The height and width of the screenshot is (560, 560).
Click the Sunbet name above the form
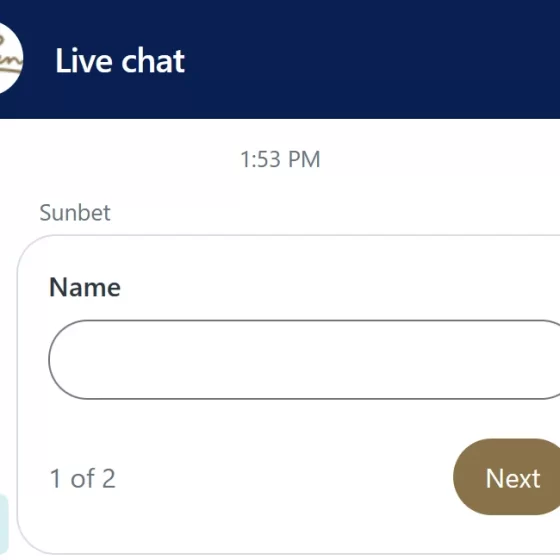75,212
